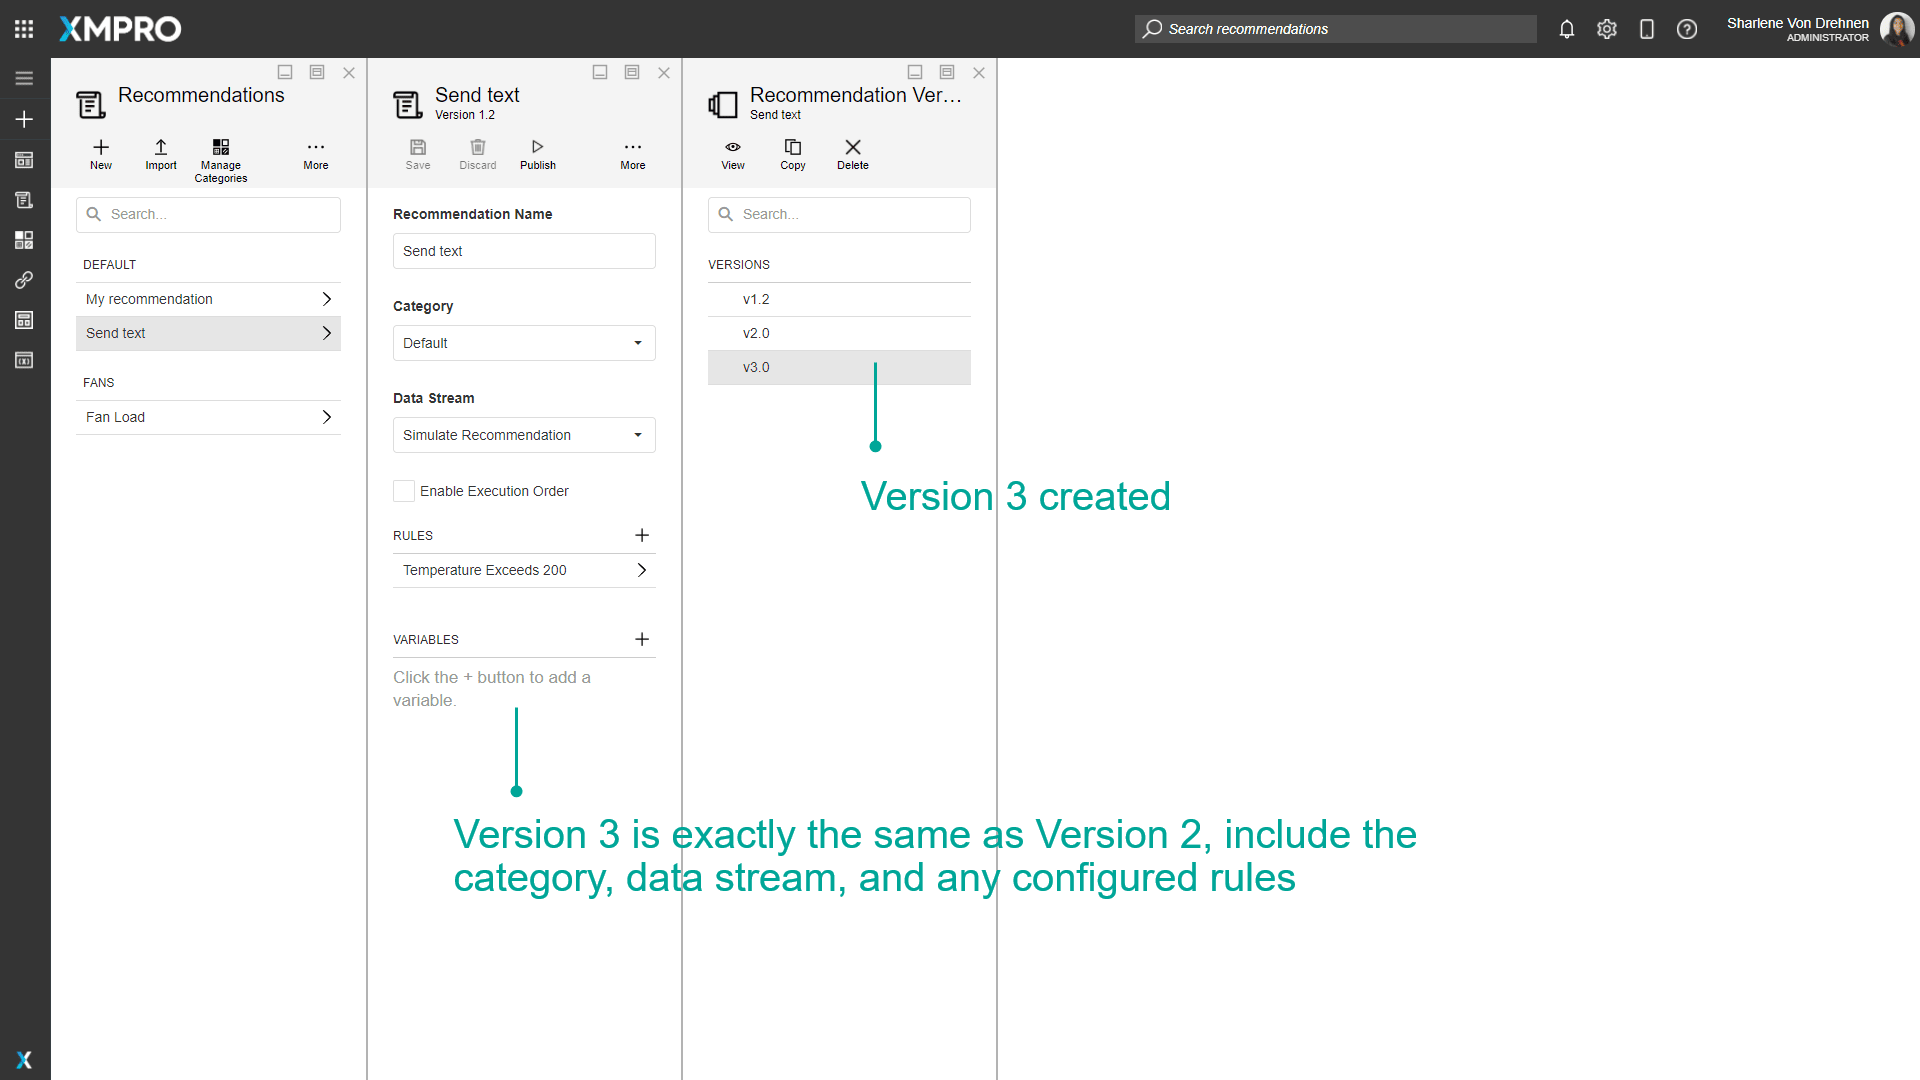
Task: Select version v2.0 in the list
Action: pyautogui.click(x=756, y=333)
